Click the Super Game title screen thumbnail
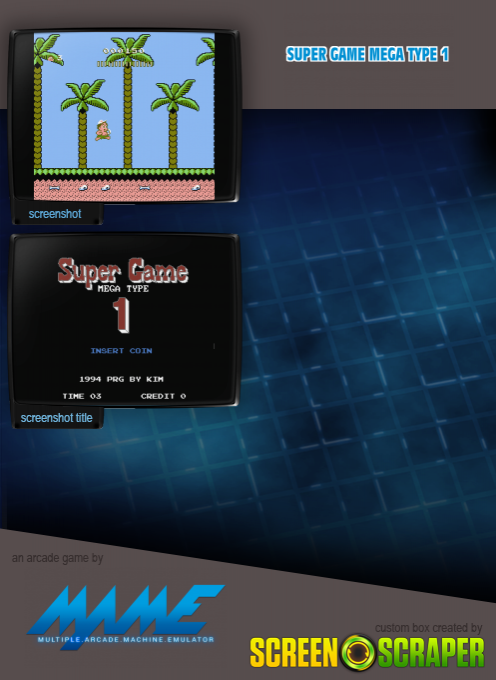The width and height of the screenshot is (496, 680). [x=124, y=320]
